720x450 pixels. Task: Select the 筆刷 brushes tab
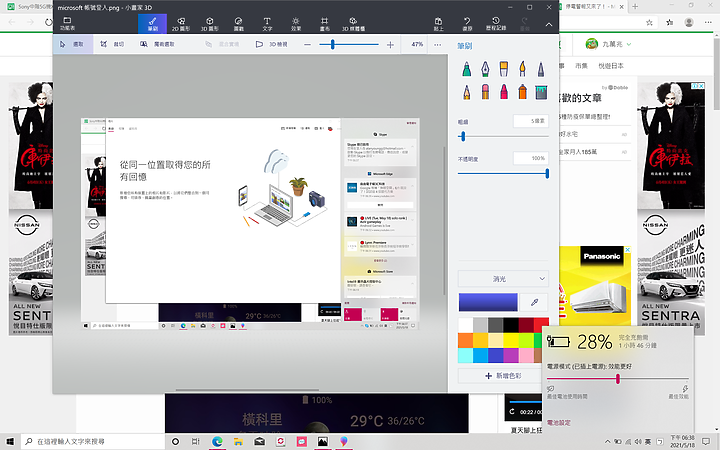[152, 23]
